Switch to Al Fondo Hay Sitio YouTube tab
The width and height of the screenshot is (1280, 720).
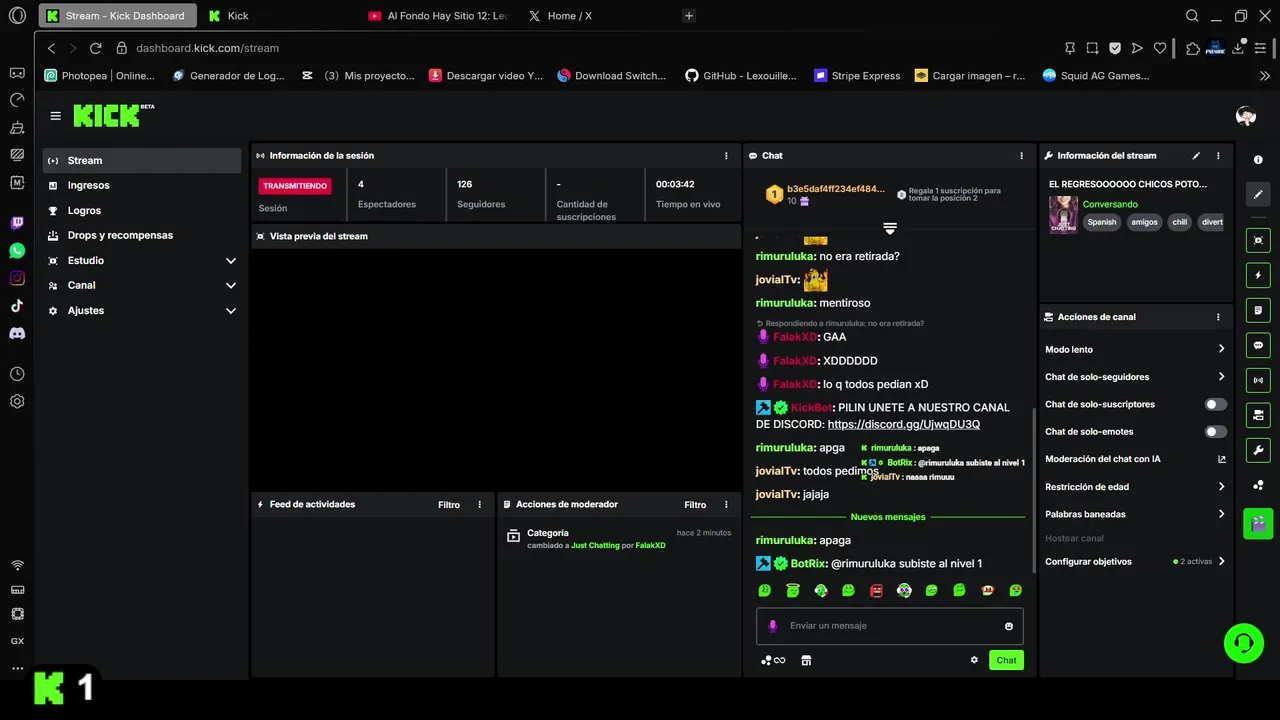438,16
